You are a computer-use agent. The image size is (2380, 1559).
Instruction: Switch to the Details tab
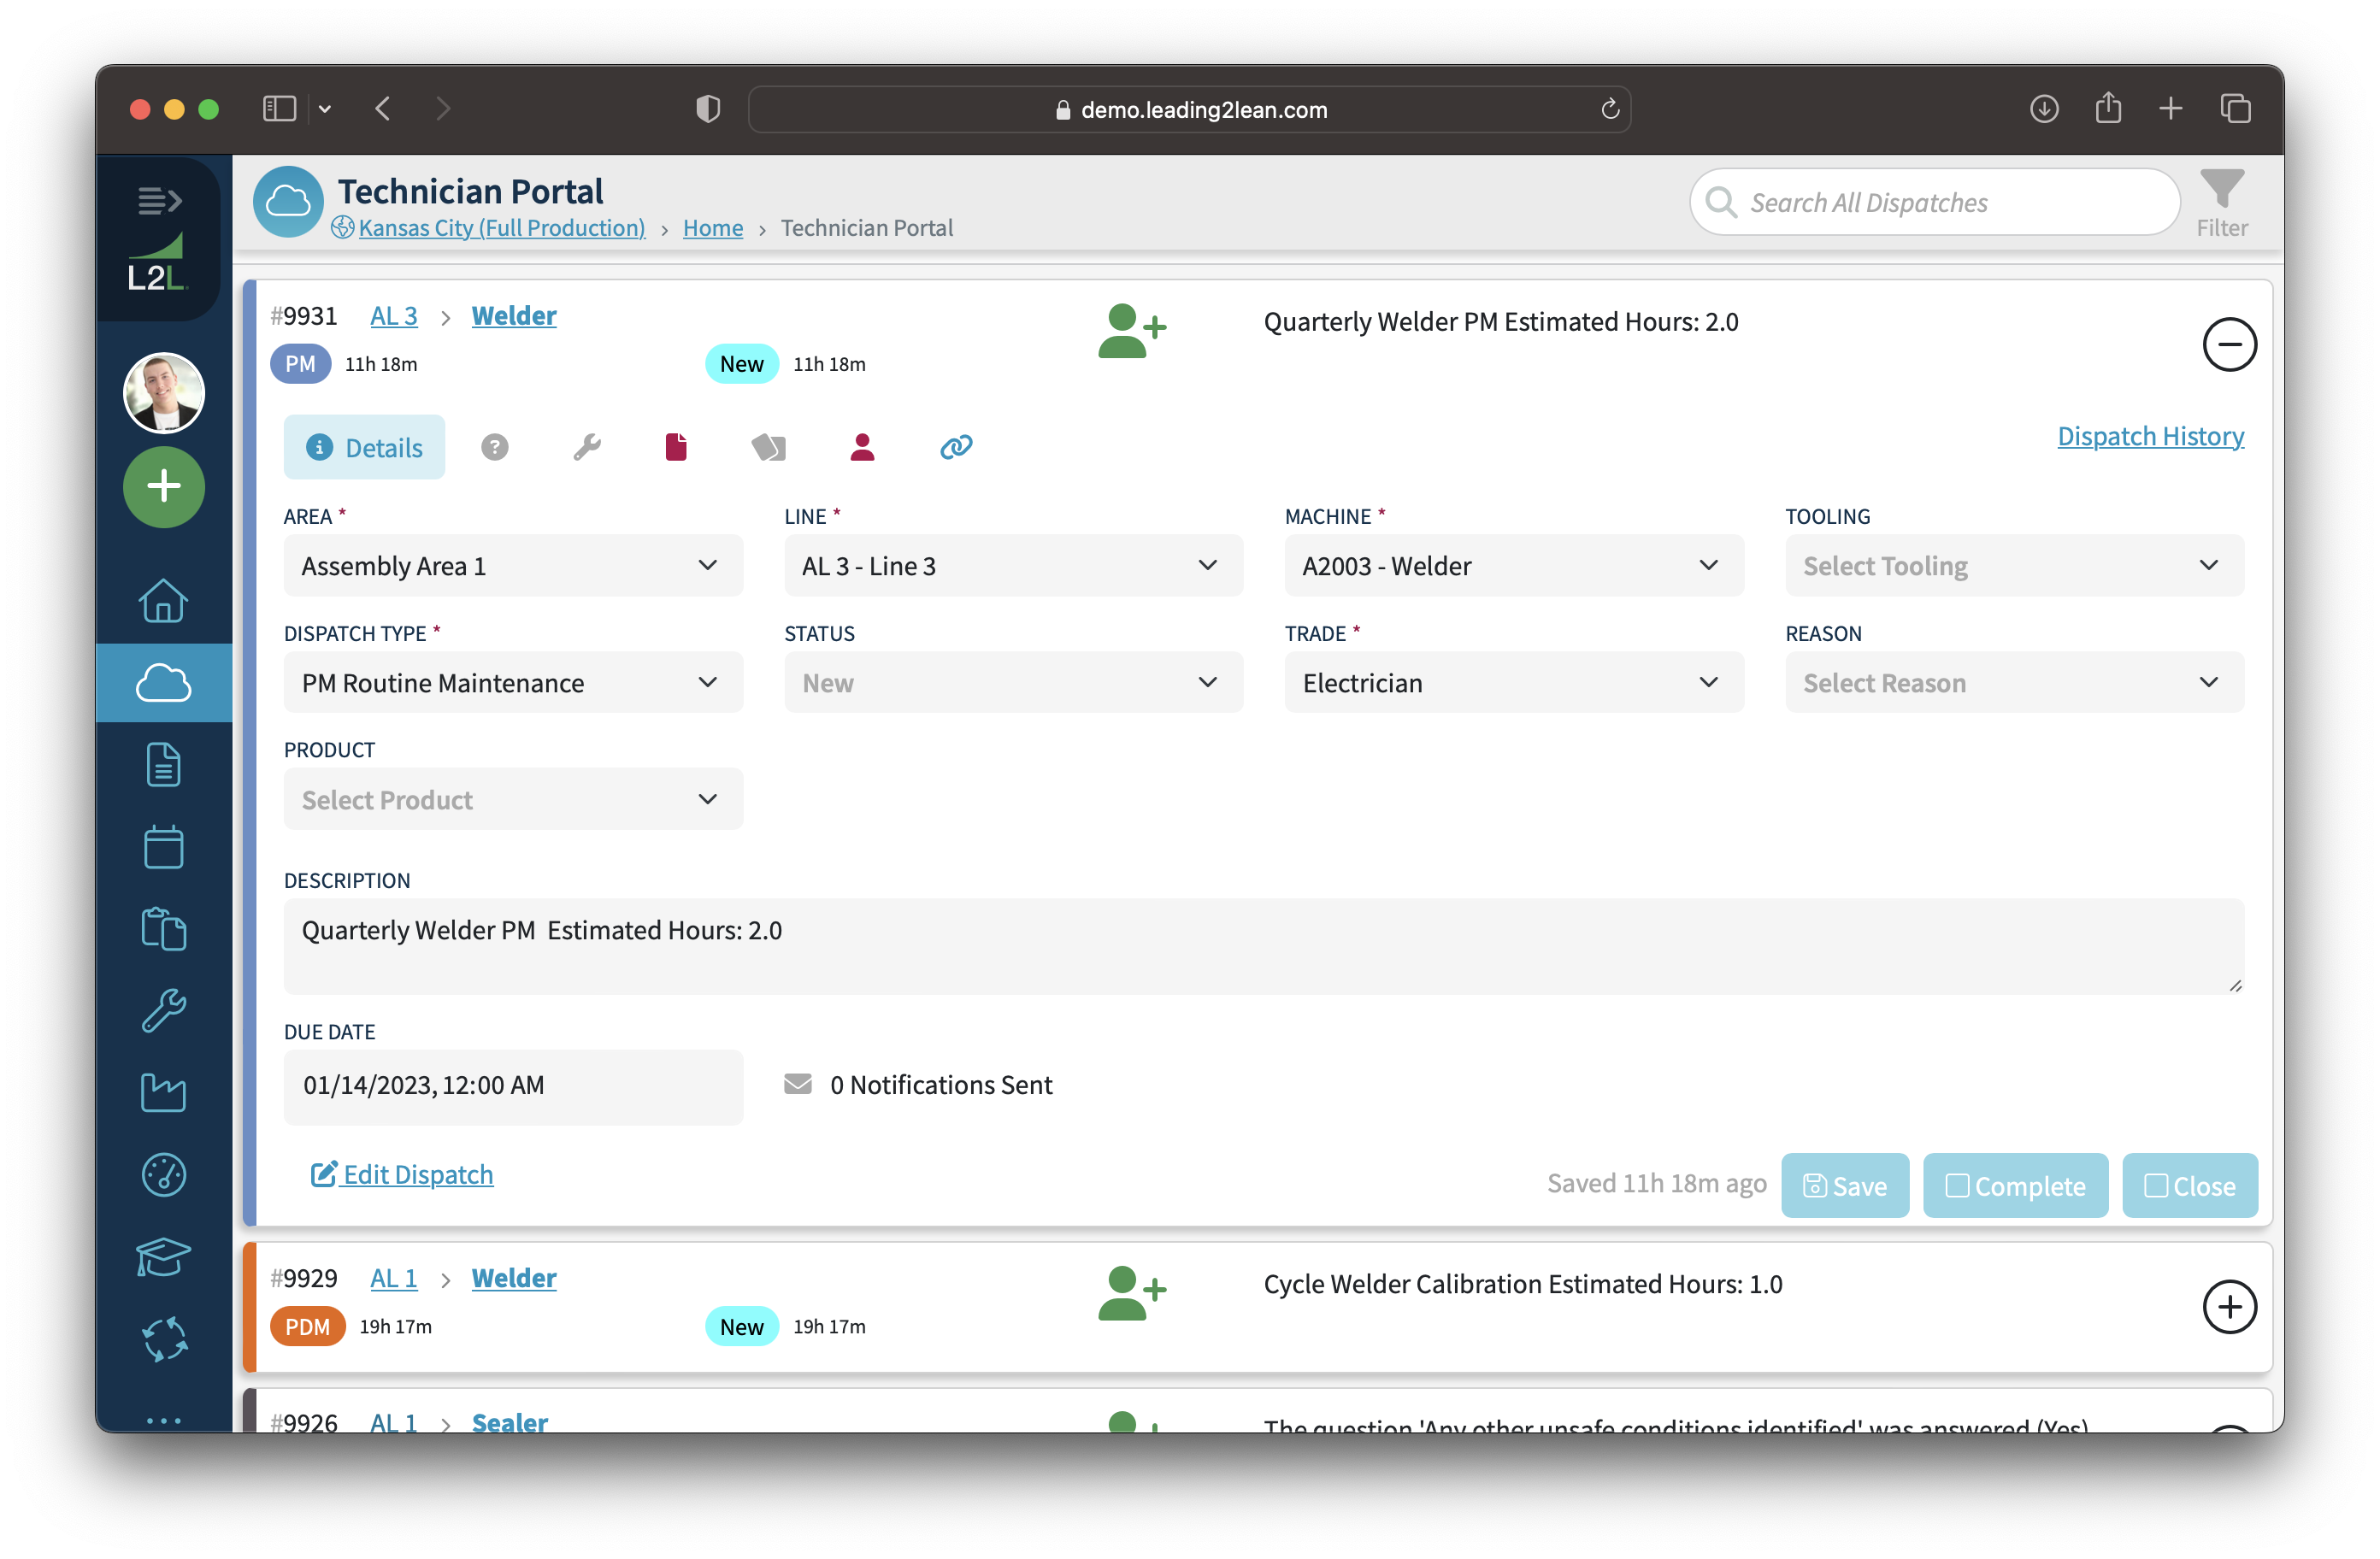[364, 447]
